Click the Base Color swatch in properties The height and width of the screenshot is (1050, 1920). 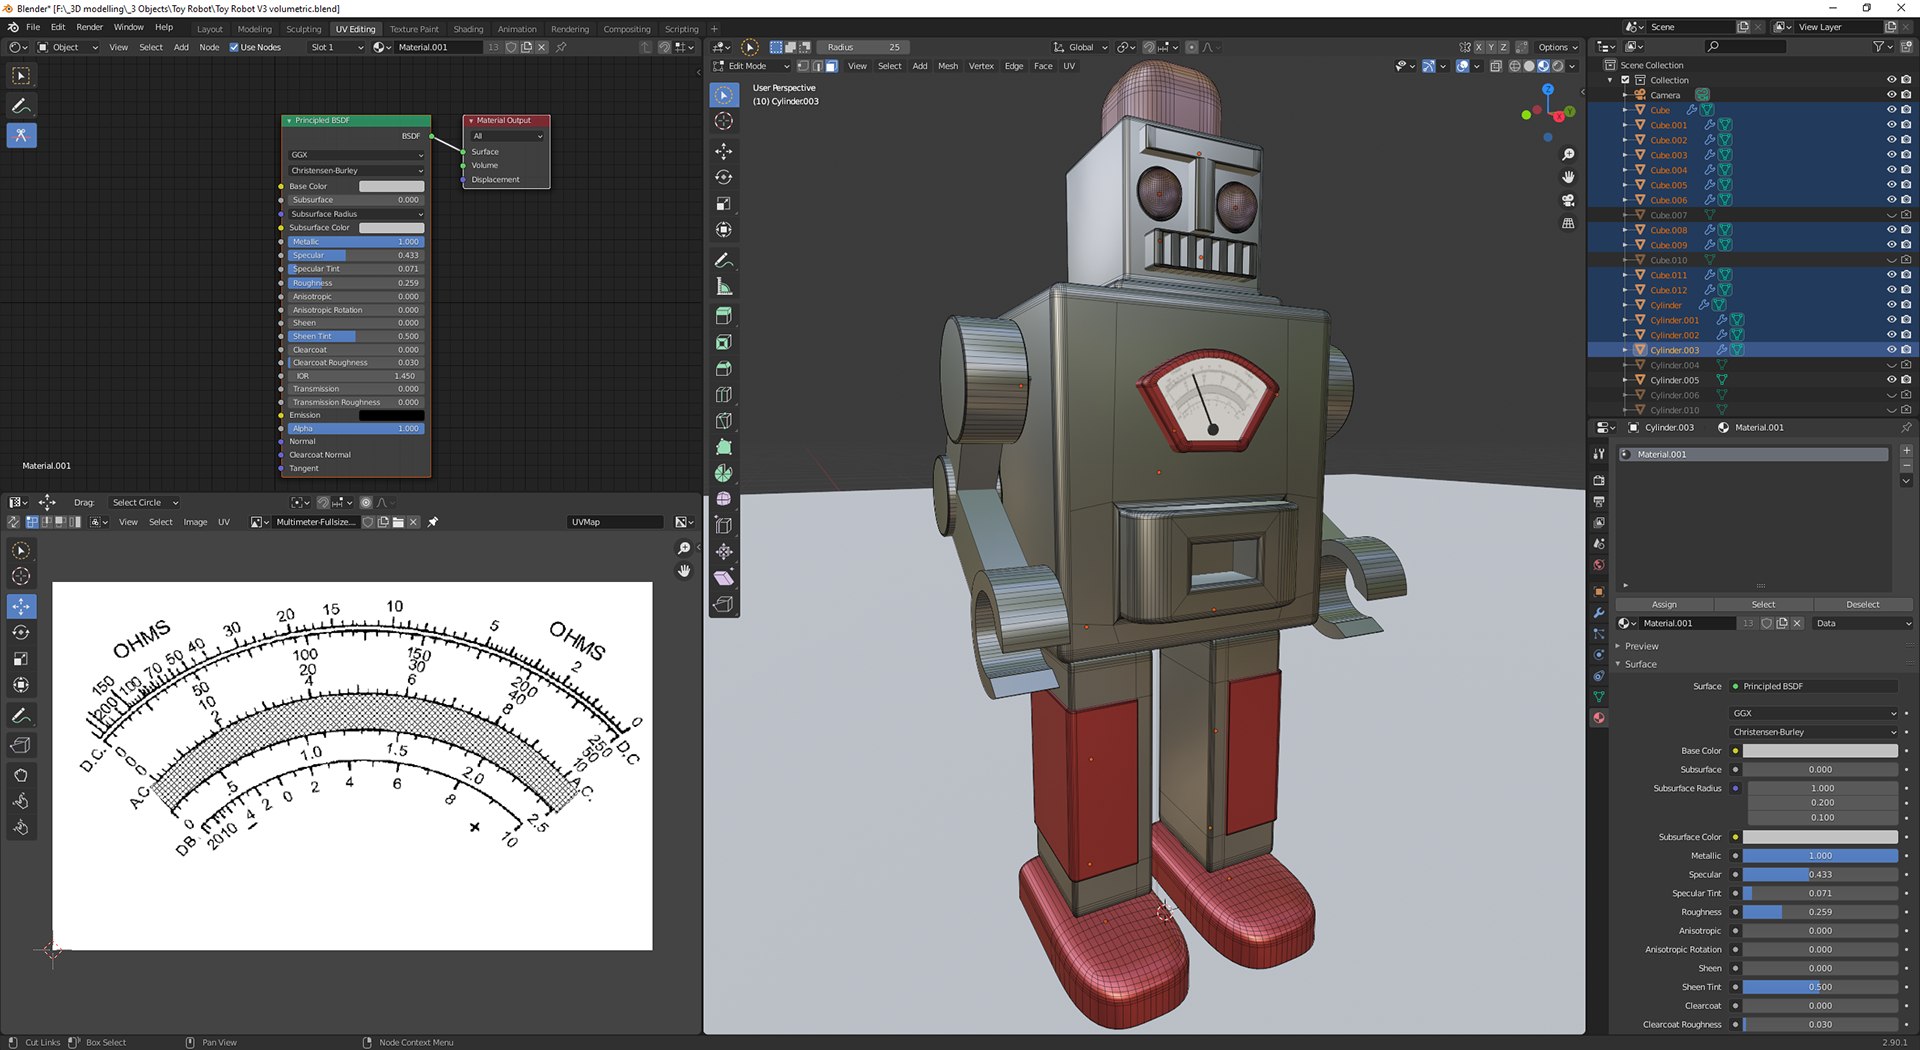1820,751
